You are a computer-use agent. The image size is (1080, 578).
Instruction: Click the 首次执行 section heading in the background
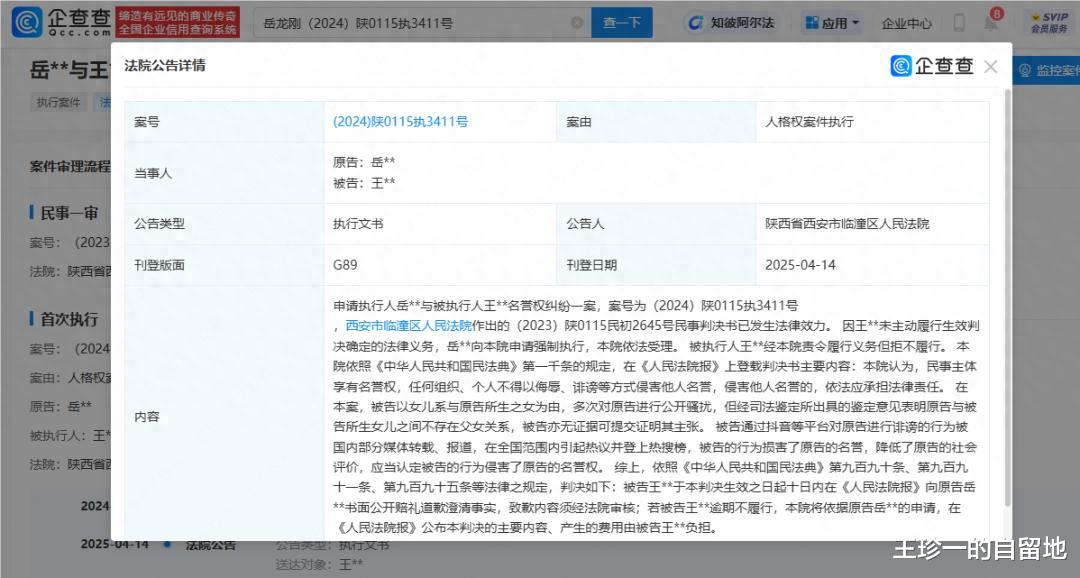tap(69, 319)
